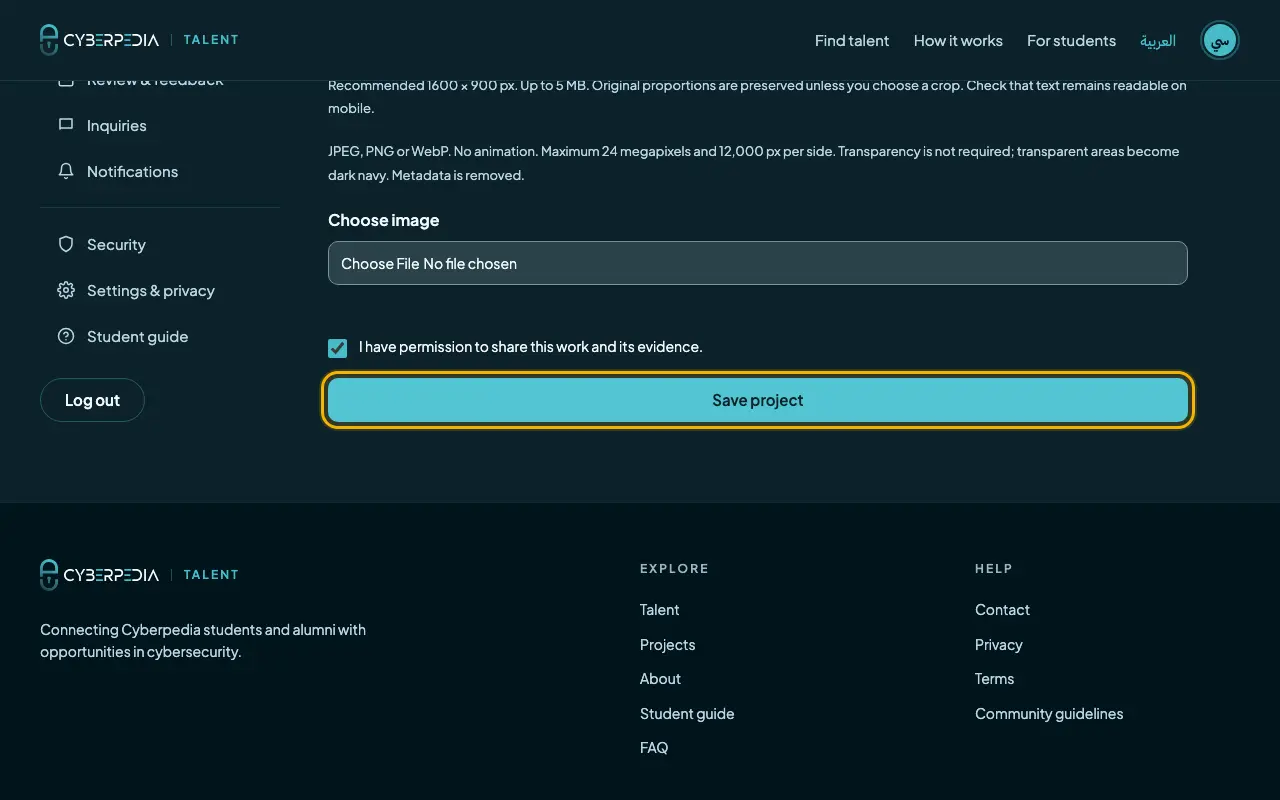Log out of the account
Image resolution: width=1280 pixels, height=800 pixels.
pos(92,400)
